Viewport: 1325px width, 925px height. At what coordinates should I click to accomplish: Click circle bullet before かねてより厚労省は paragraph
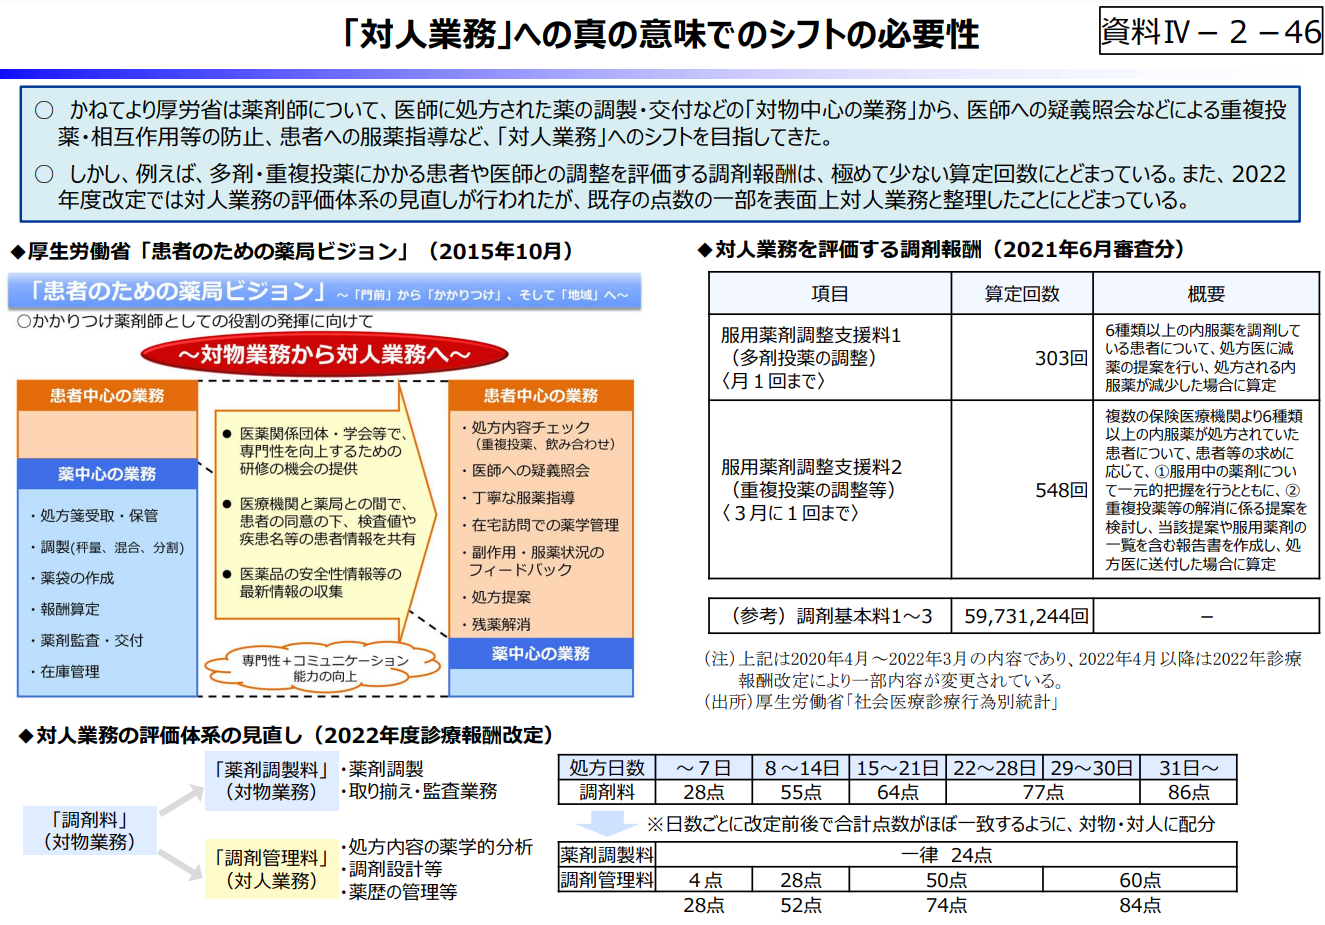pyautogui.click(x=44, y=110)
